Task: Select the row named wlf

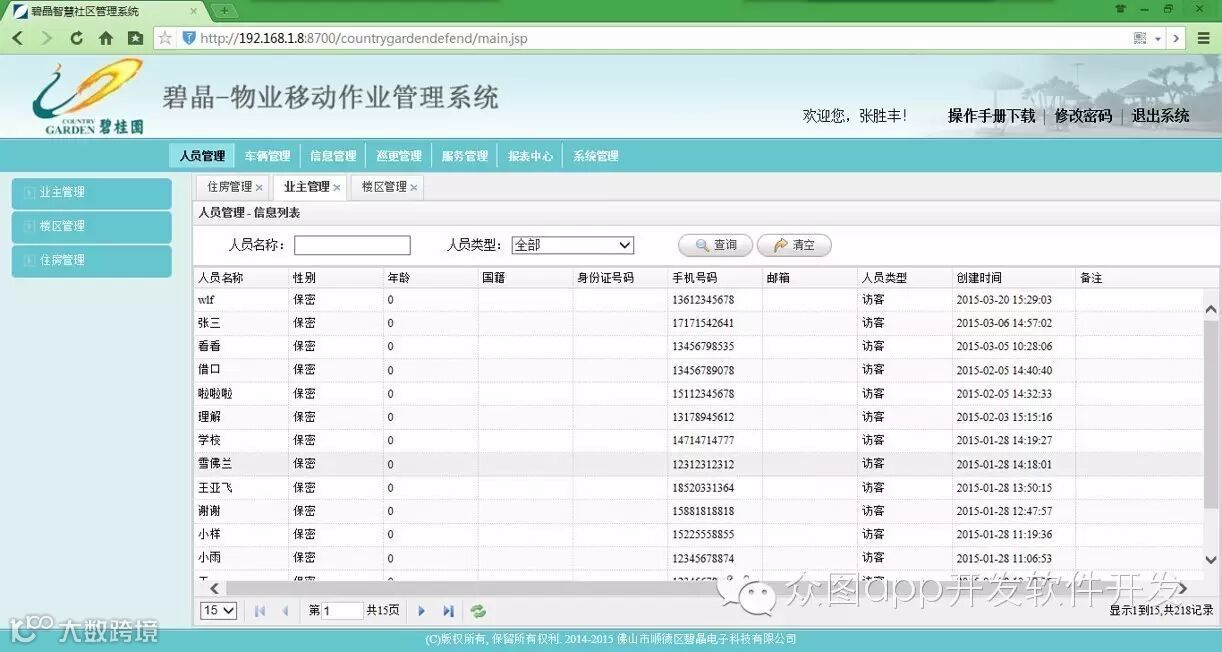Action: tap(698, 300)
